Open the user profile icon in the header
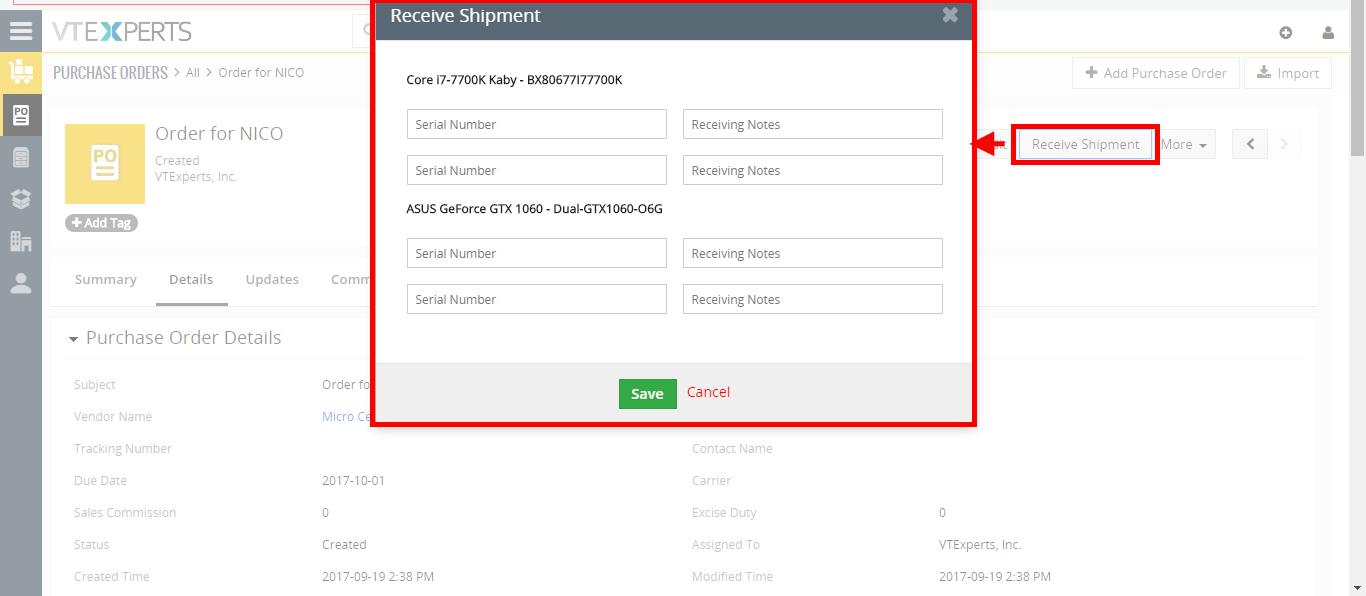Viewport: 1366px width, 596px height. 1328,32
